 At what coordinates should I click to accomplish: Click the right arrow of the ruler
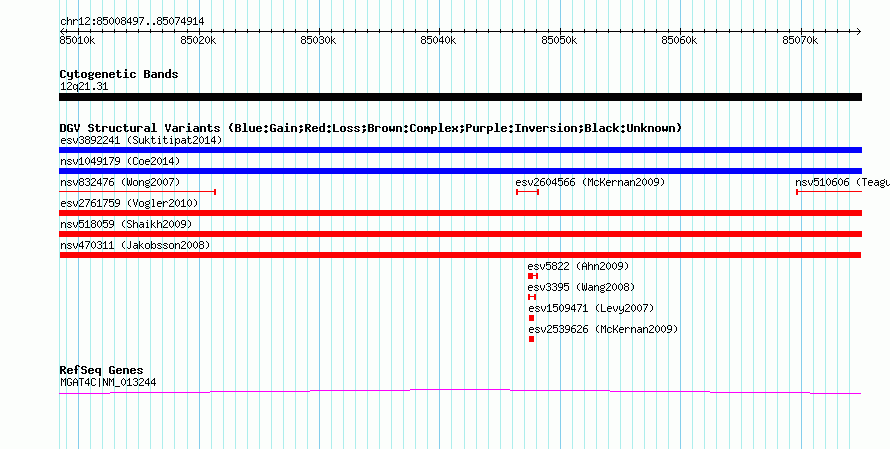[x=859, y=31]
